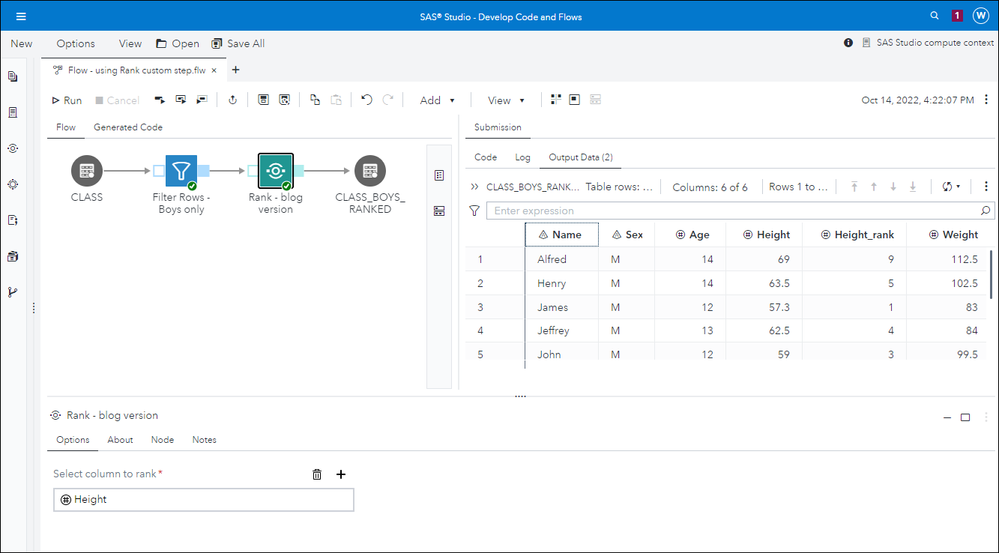The width and height of the screenshot is (999, 553).
Task: Open the notifications badge showing 1
Action: pyautogui.click(x=957, y=16)
